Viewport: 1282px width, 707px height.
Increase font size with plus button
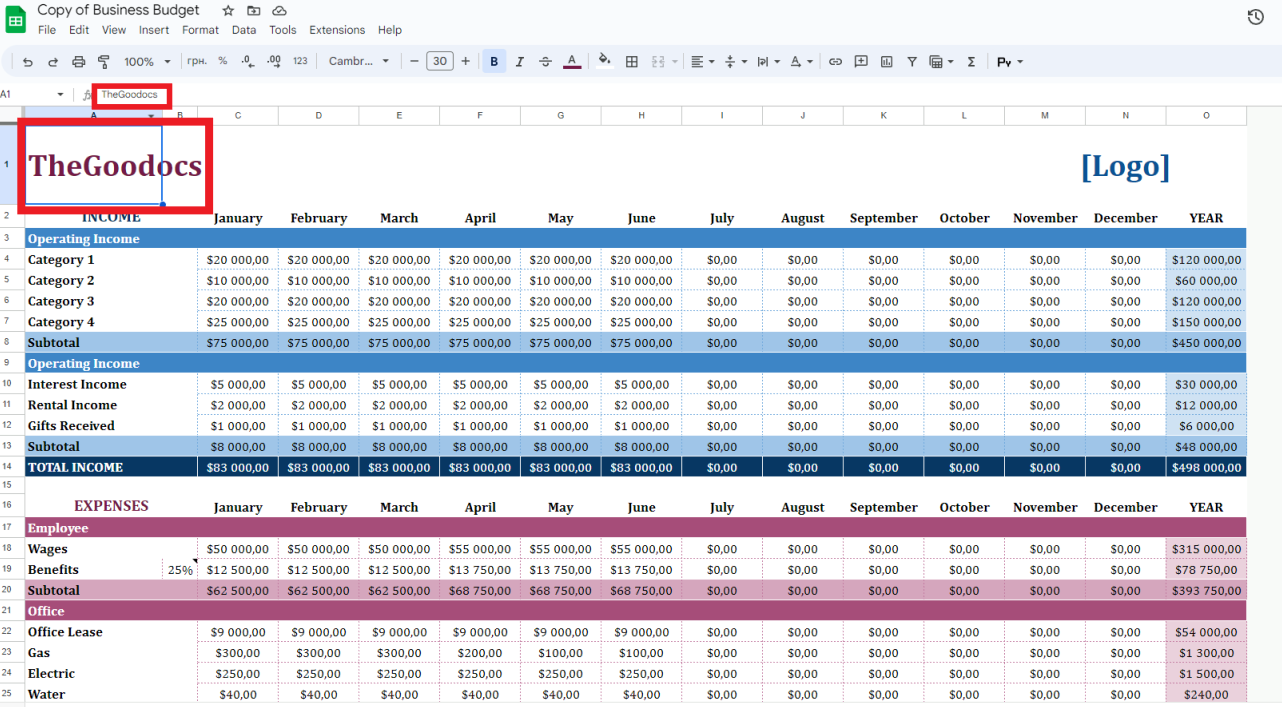(x=465, y=62)
